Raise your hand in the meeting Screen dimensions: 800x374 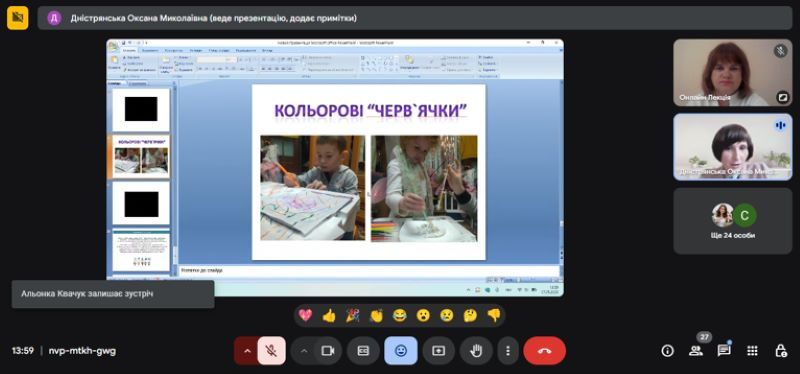coord(476,351)
